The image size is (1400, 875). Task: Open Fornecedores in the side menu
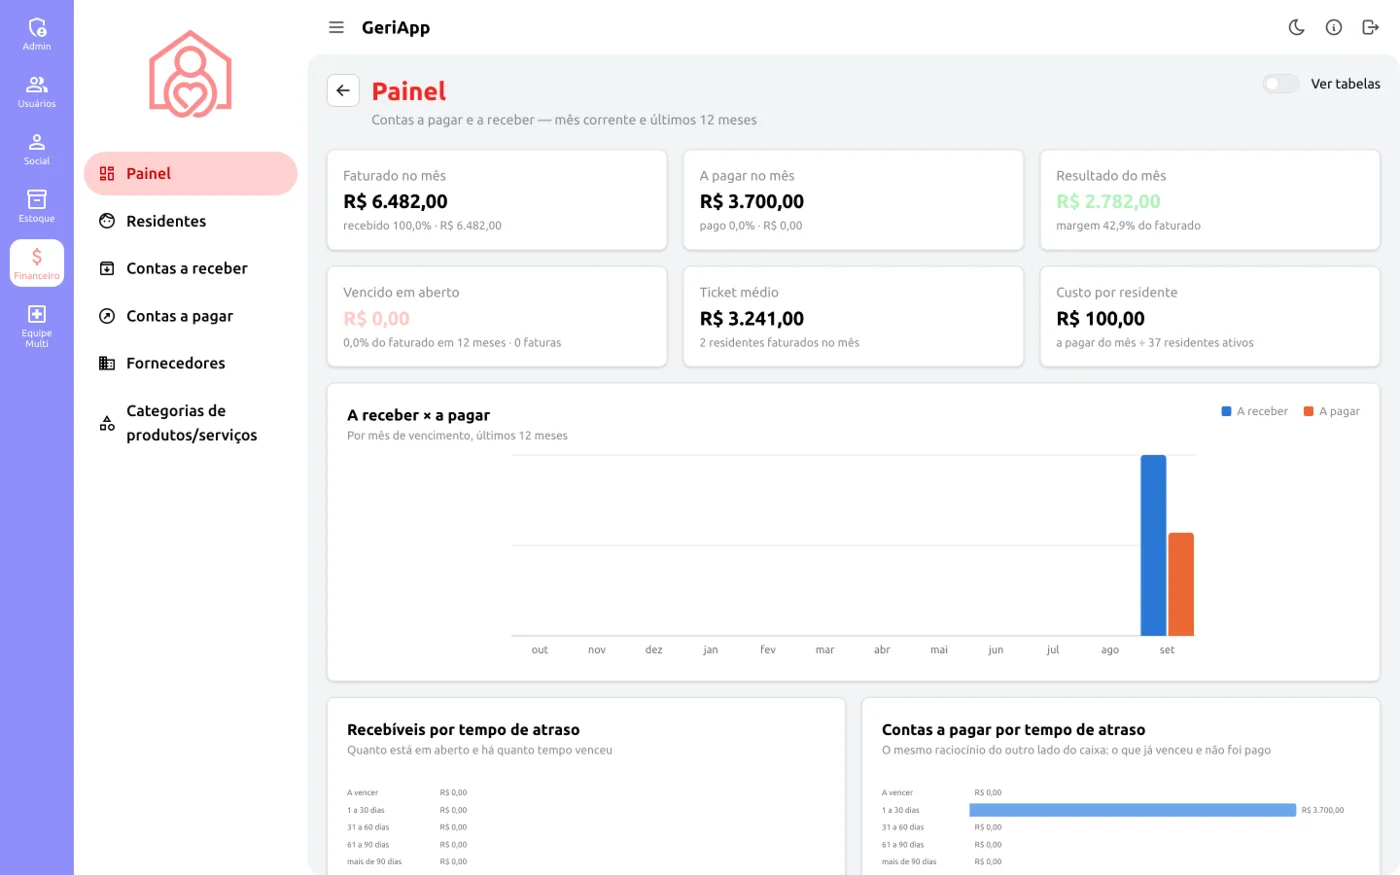pyautogui.click(x=191, y=363)
